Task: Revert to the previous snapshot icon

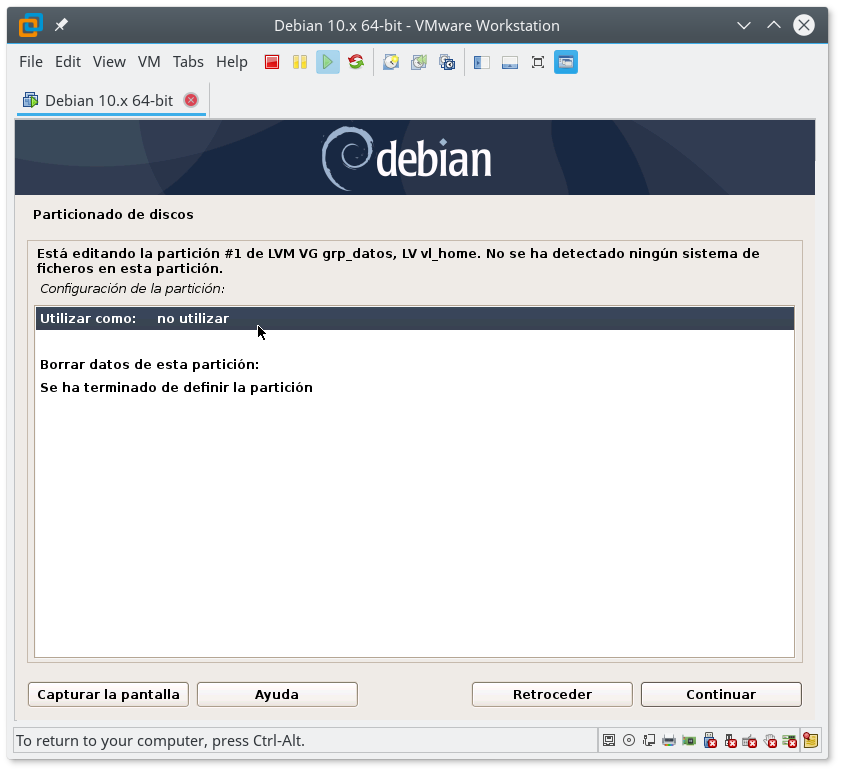Action: tap(419, 62)
